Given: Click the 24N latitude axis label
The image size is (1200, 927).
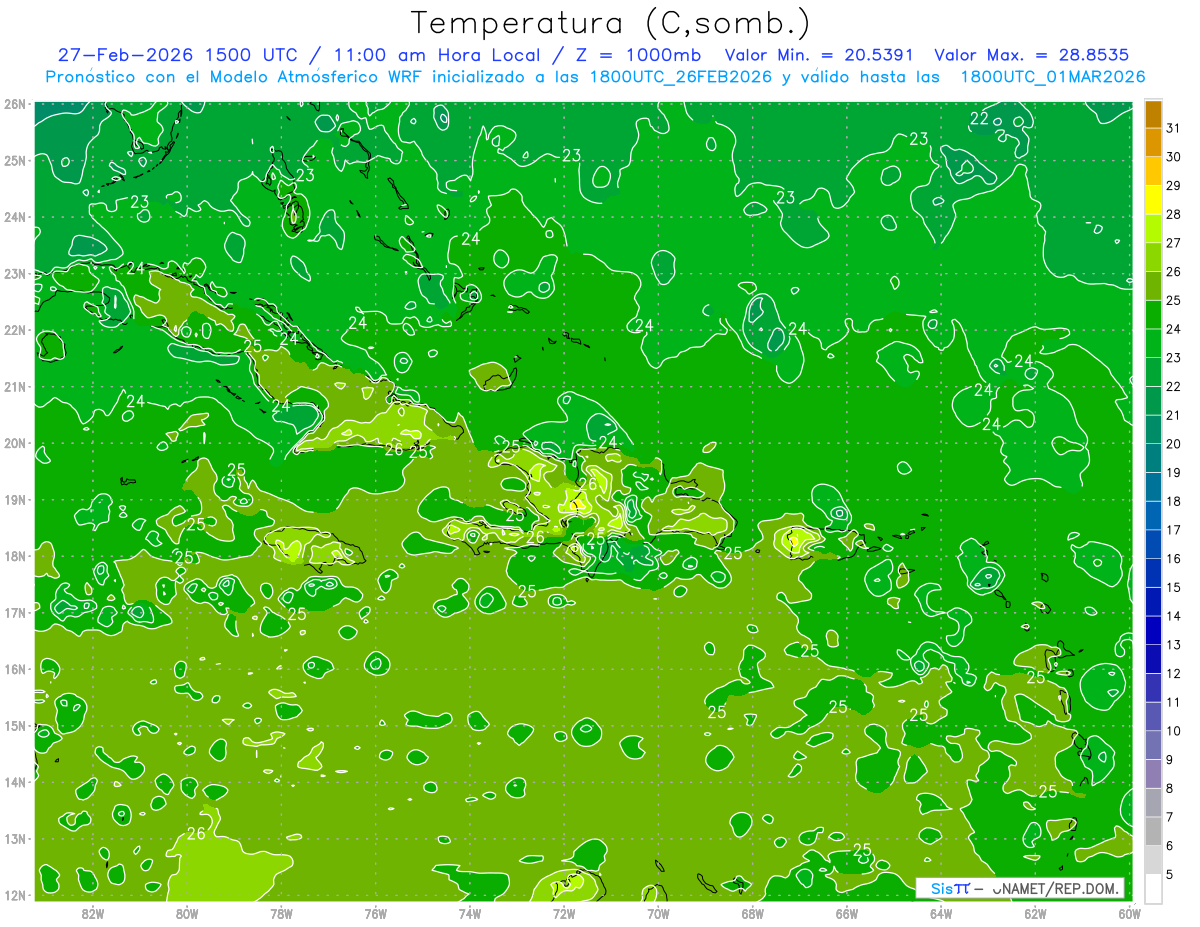Looking at the screenshot, I should point(15,217).
